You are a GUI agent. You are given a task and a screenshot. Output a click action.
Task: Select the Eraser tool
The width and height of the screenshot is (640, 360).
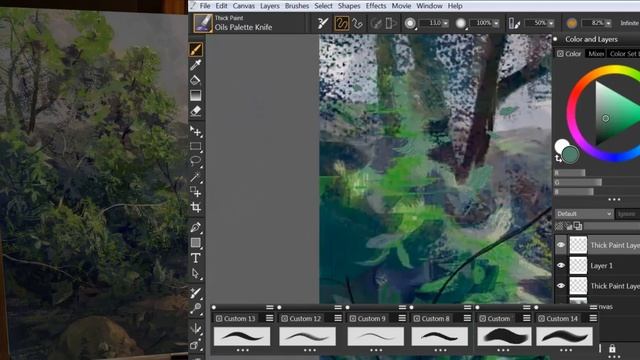196,111
